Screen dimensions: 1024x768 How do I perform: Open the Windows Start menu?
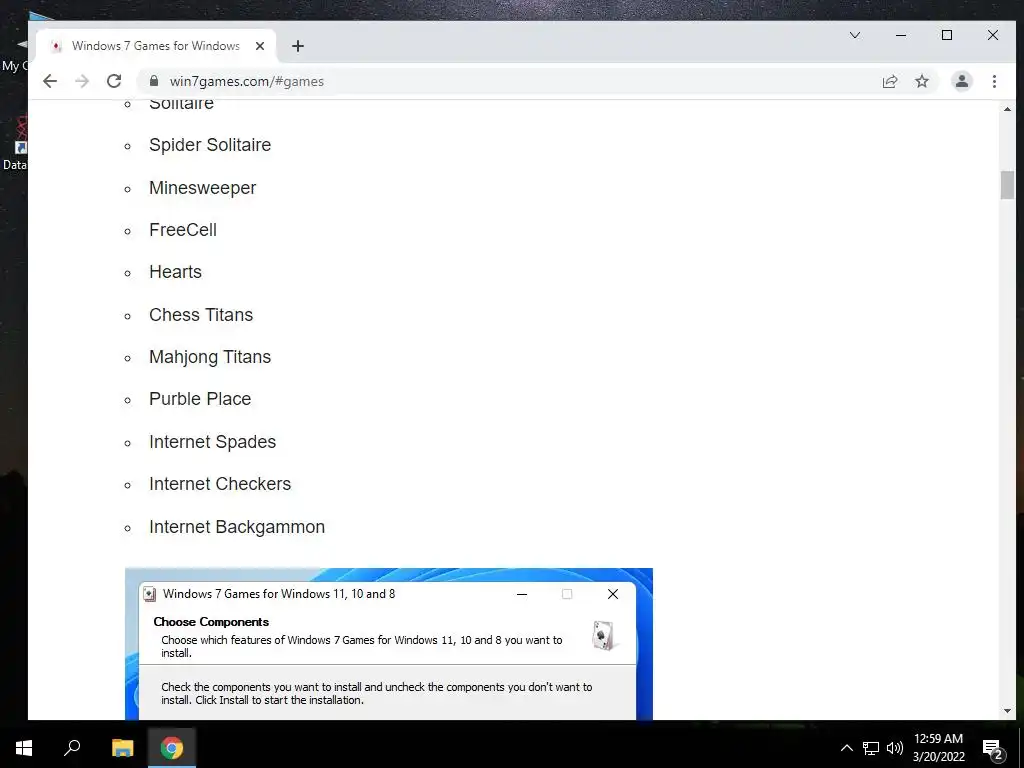coord(24,748)
